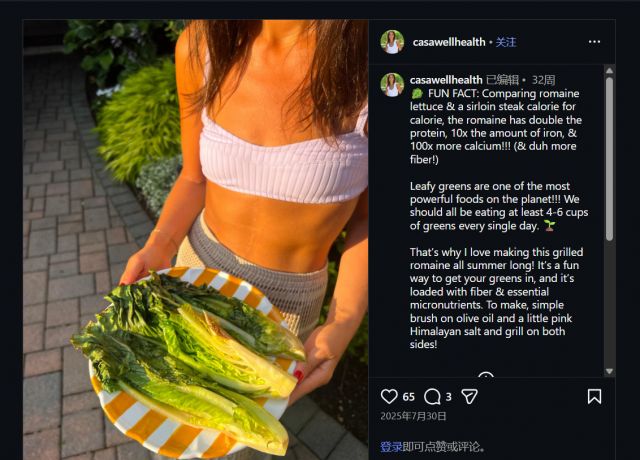Click the 登录 login link
Screen dimensions: 640x460
coord(390,446)
